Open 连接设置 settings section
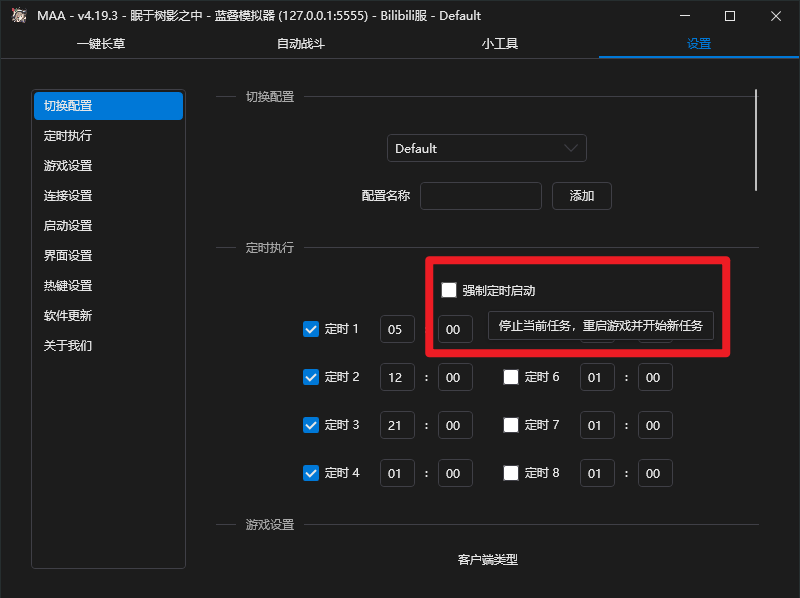This screenshot has width=800, height=598. [68, 195]
